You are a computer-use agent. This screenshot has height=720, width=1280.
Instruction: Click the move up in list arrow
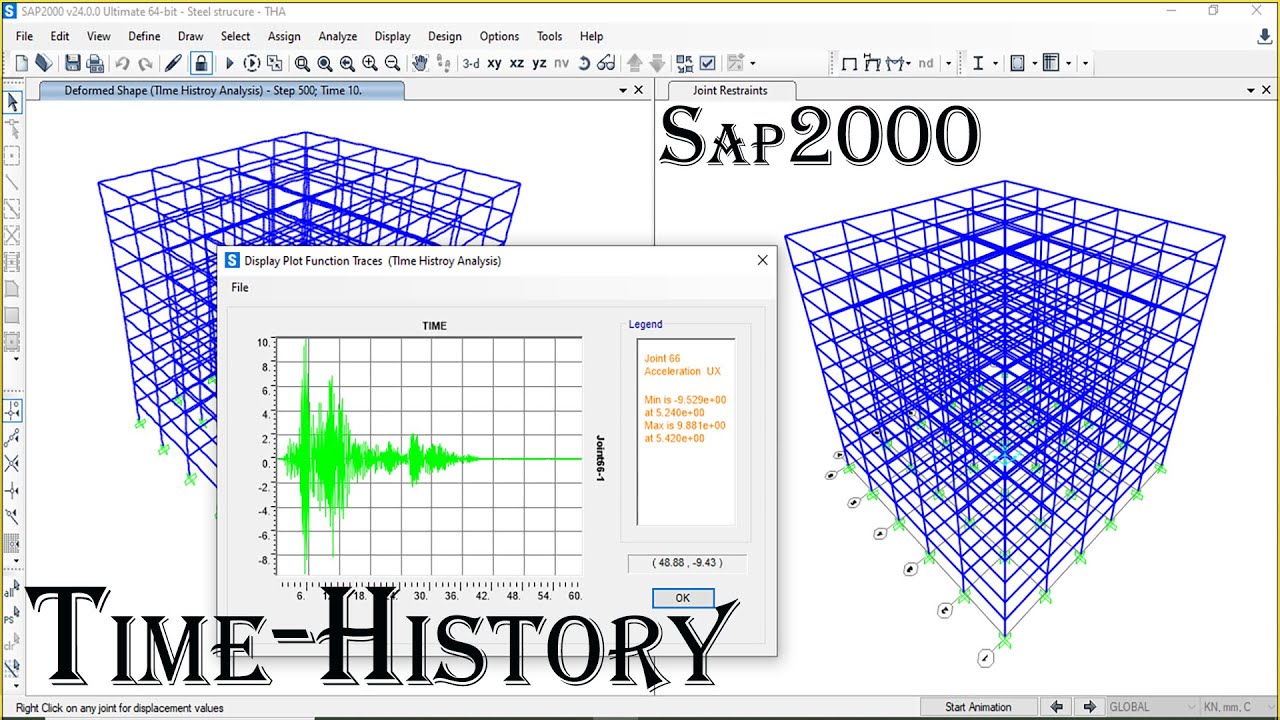634,63
